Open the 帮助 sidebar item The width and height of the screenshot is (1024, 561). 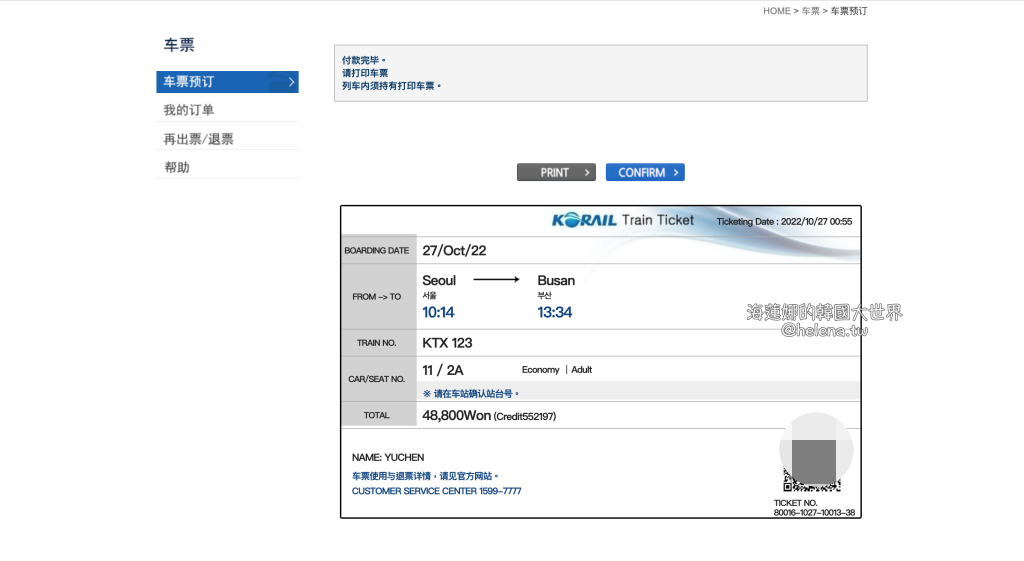click(177, 167)
